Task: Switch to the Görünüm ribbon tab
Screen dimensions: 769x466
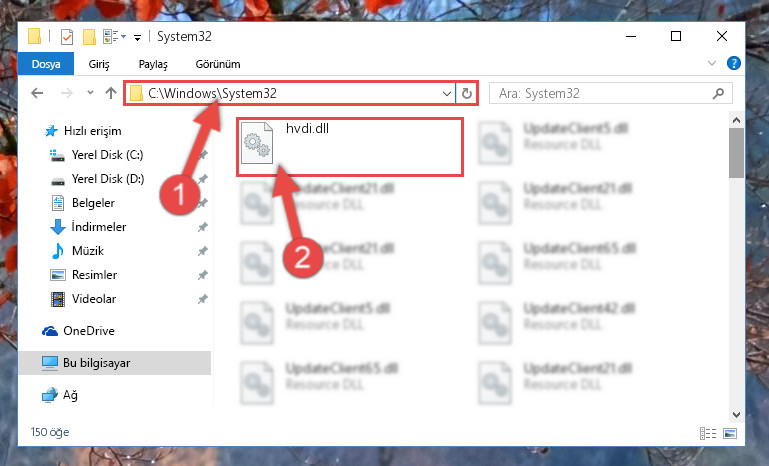Action: pyautogui.click(x=218, y=64)
